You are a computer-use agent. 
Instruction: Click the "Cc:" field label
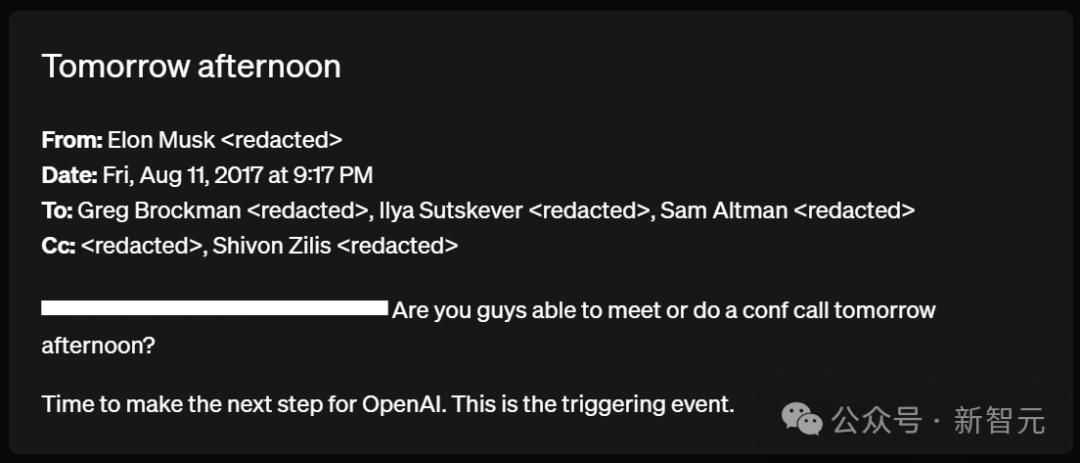point(59,245)
